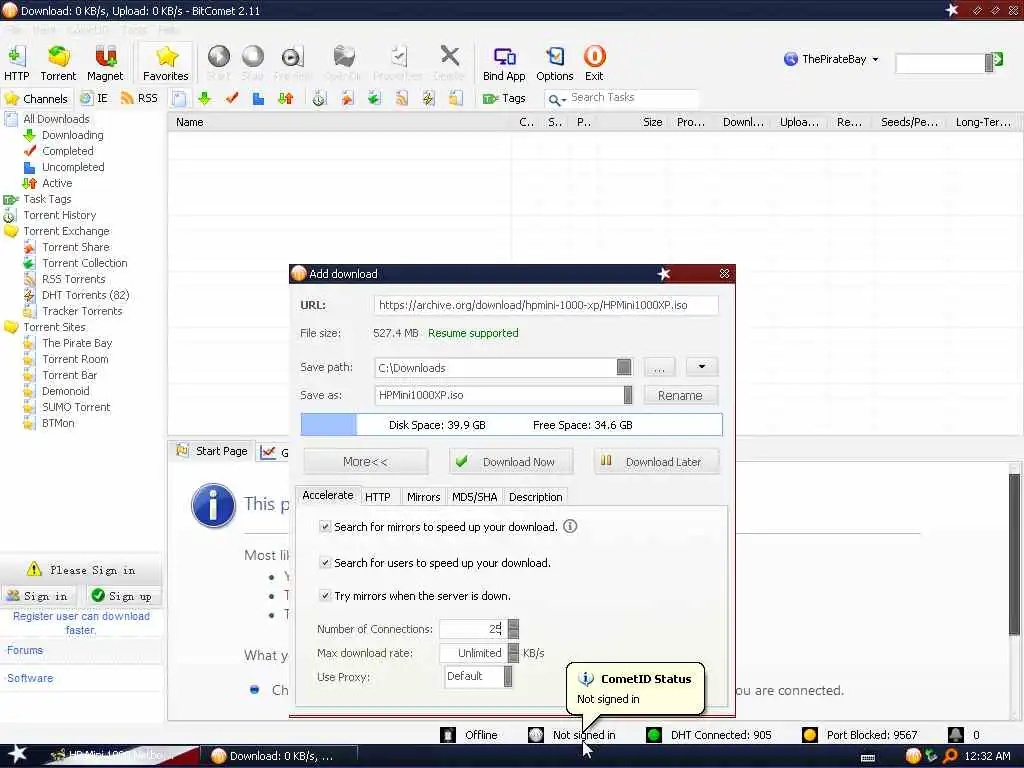
Task: Open DHT Torrents (82) in the sidebar
Action: (x=86, y=295)
